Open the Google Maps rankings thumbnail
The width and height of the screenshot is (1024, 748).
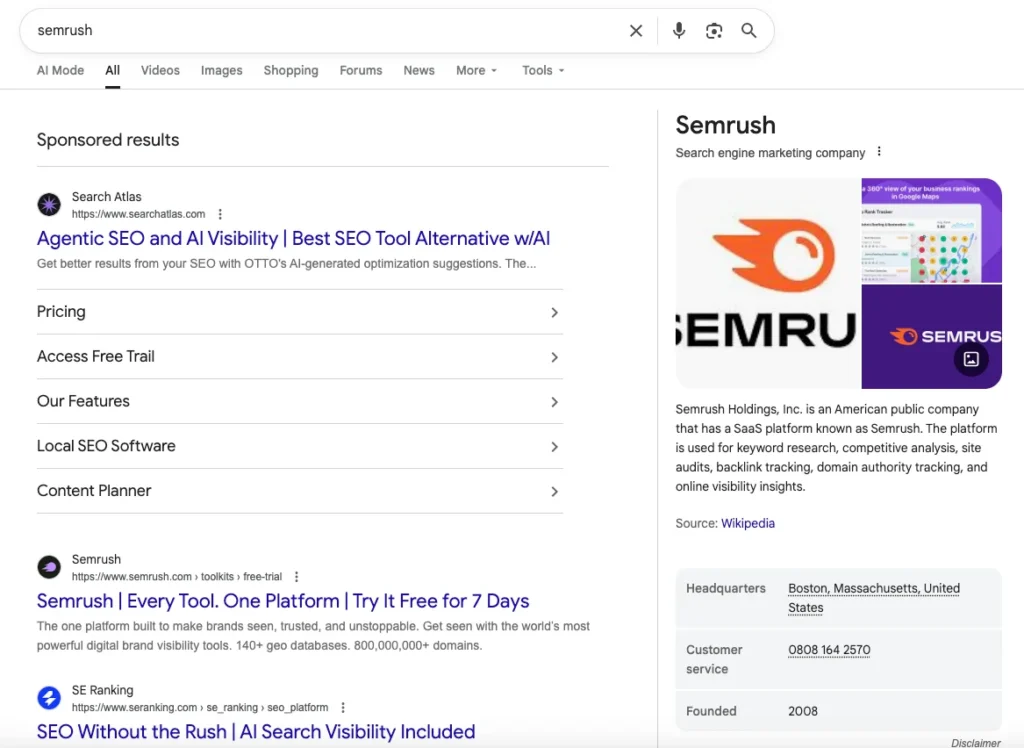click(931, 230)
